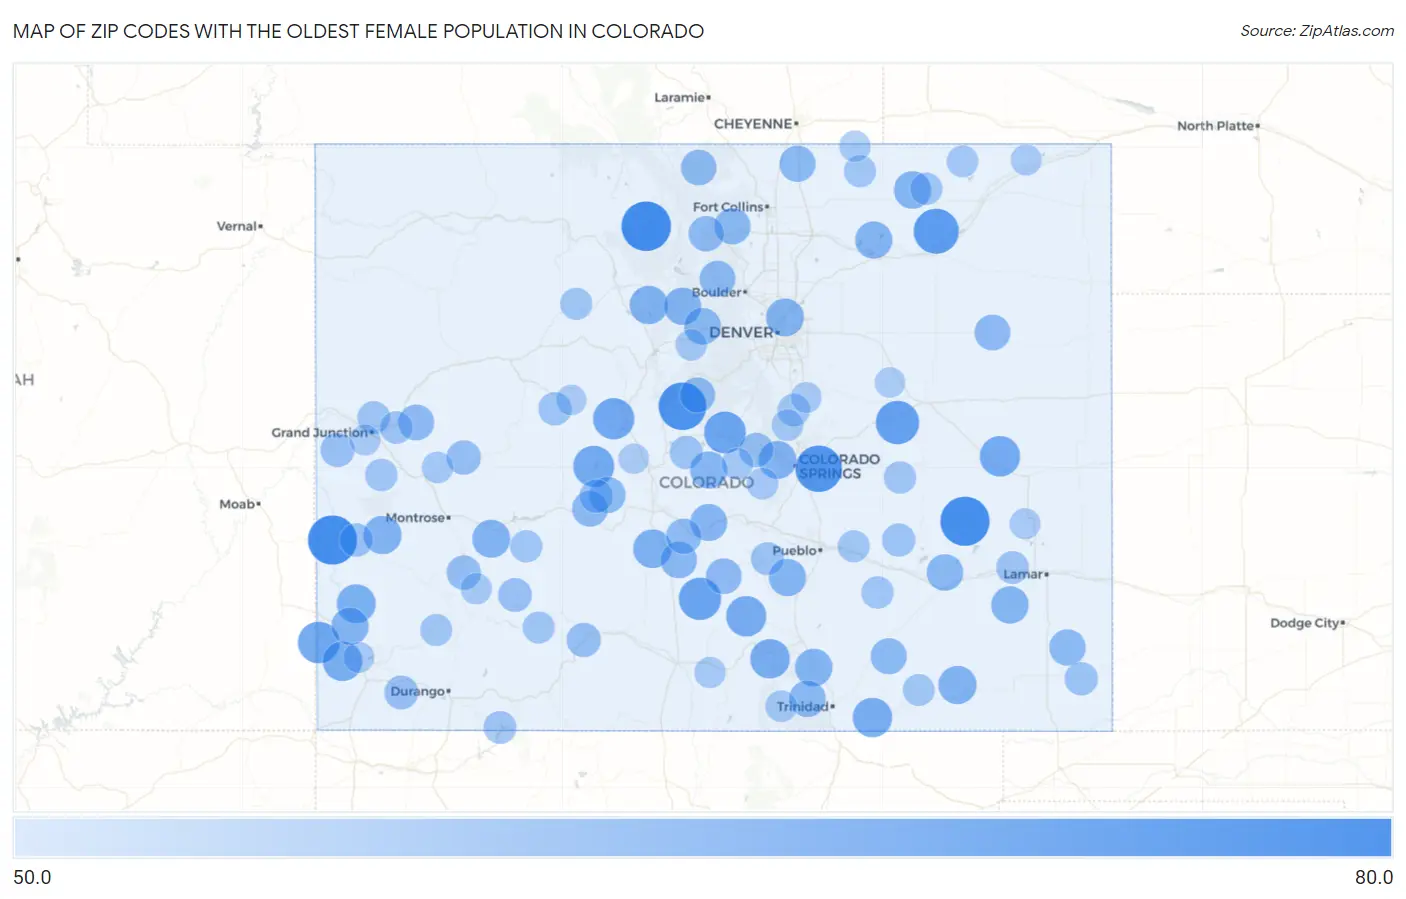Select the dark bubble north of Lamar

click(x=965, y=521)
